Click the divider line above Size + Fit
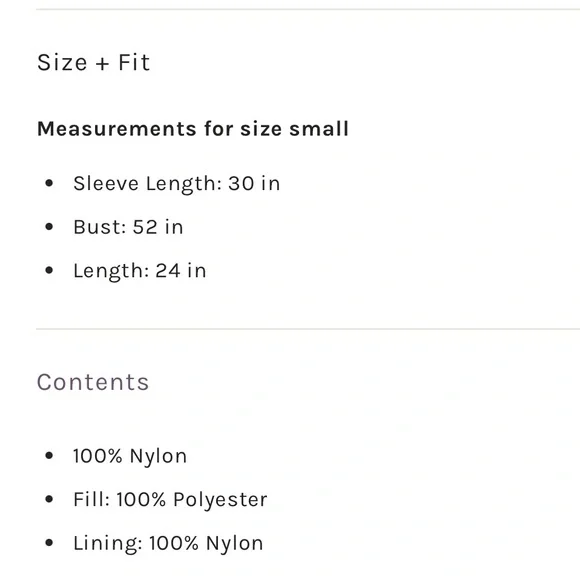580x580 pixels. 308,9
